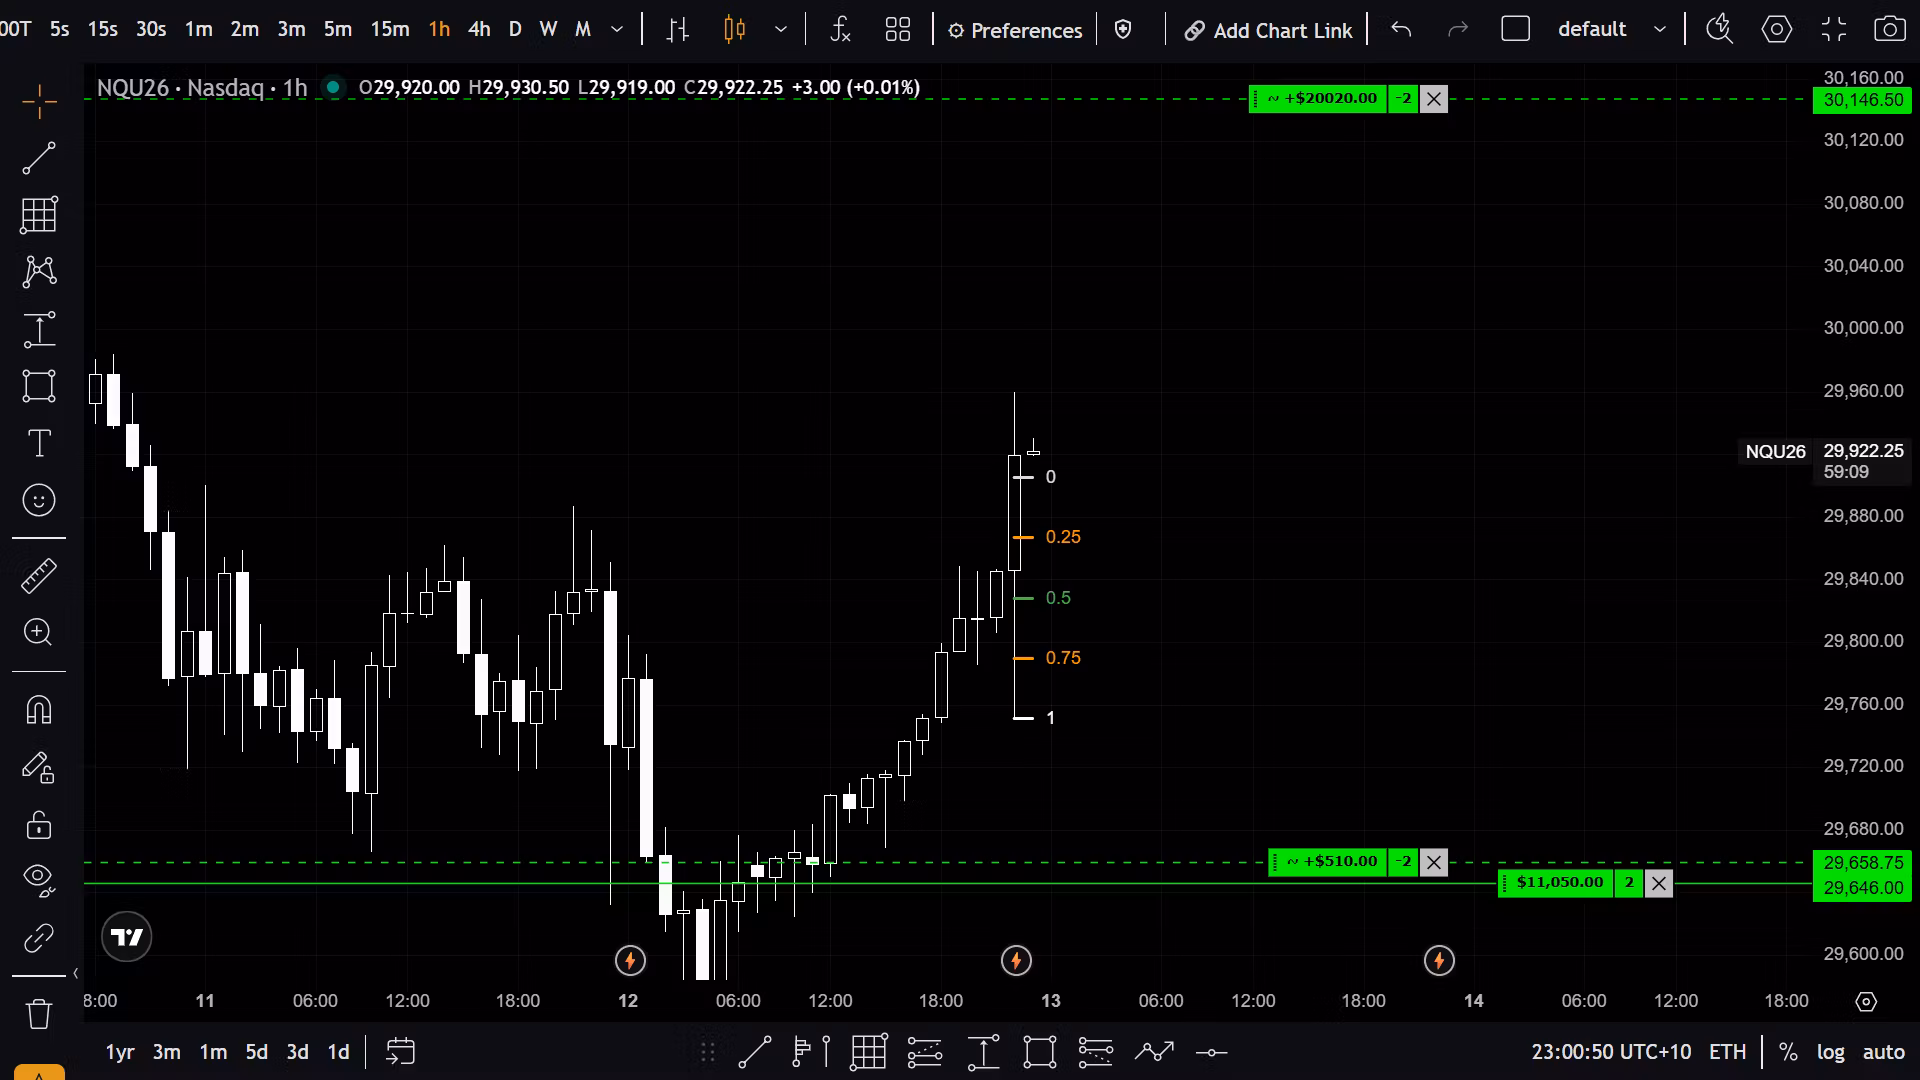The image size is (1920, 1080).
Task: Toggle log scale
Action: pos(1831,1052)
